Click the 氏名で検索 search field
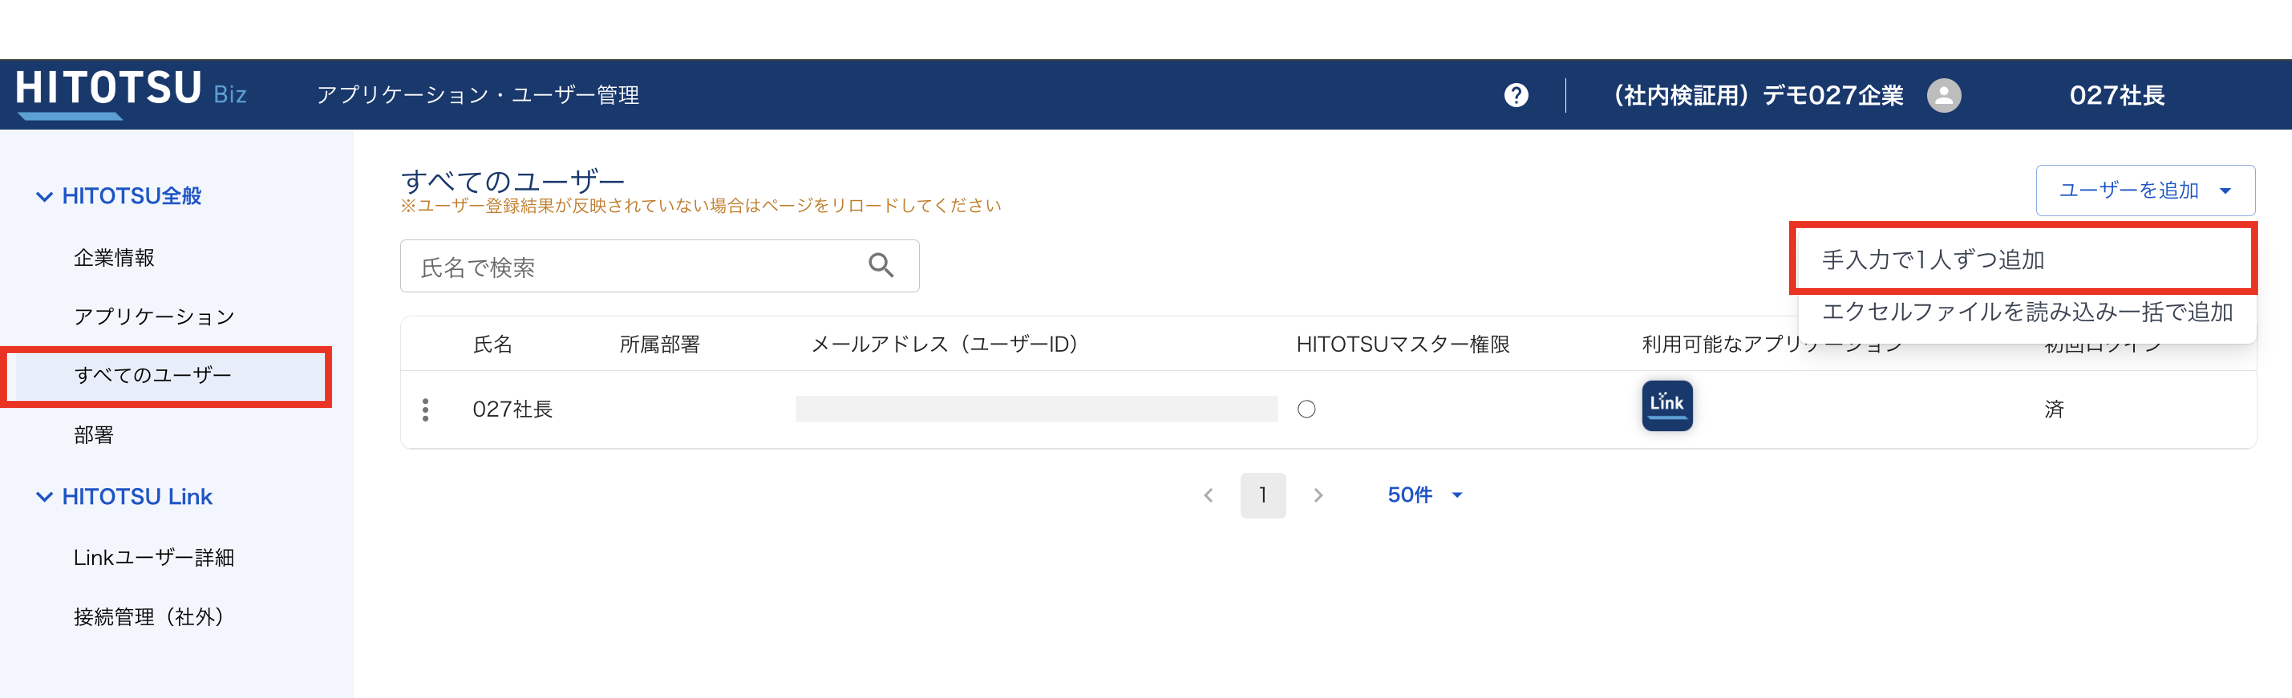This screenshot has height=698, width=2292. 635,266
